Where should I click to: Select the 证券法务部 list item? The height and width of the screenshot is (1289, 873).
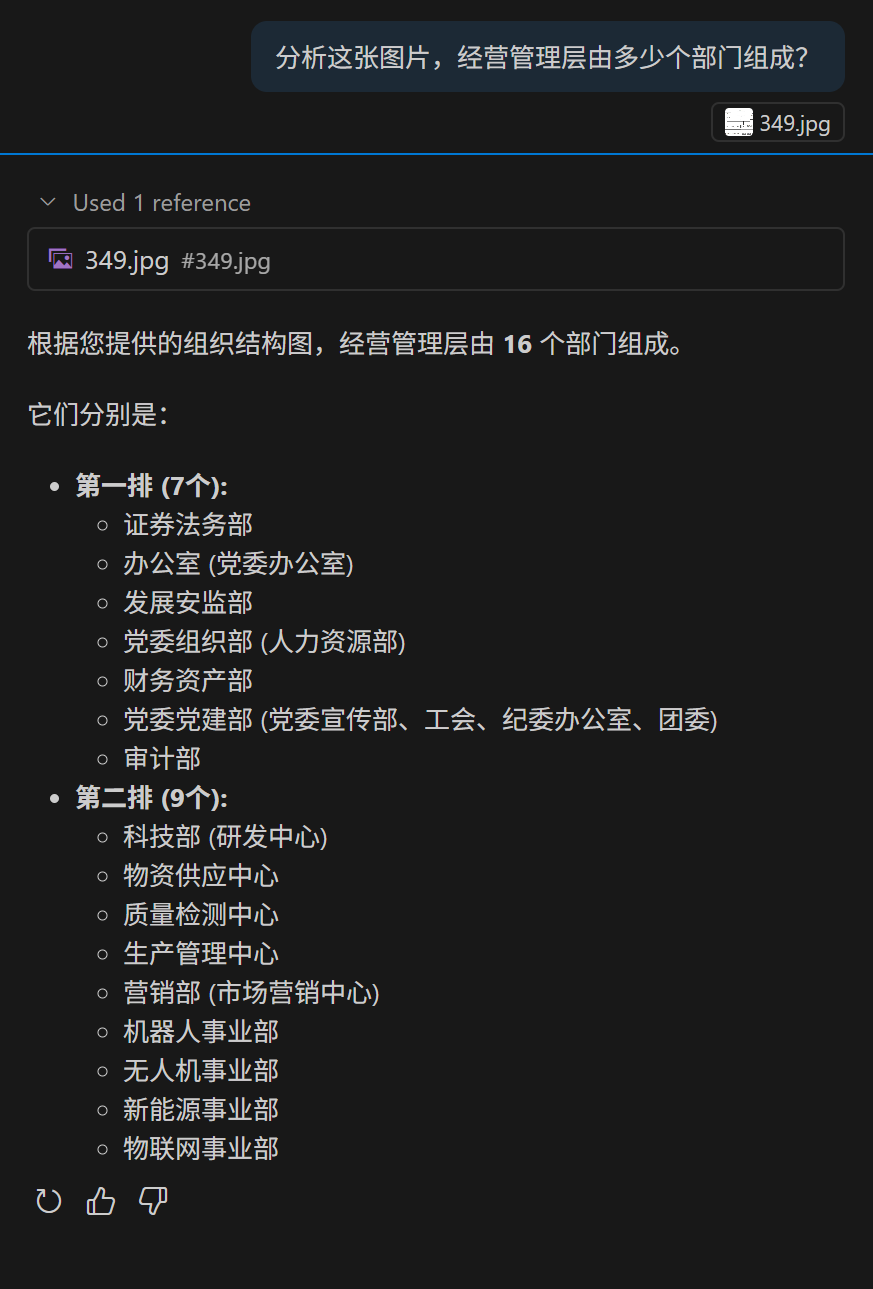click(x=188, y=525)
